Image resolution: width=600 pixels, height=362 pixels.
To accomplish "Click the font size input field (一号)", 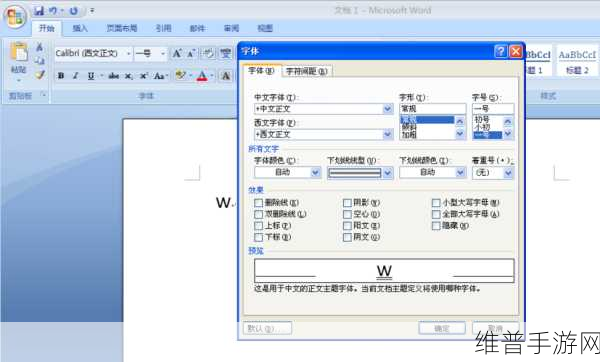I will click(x=493, y=109).
